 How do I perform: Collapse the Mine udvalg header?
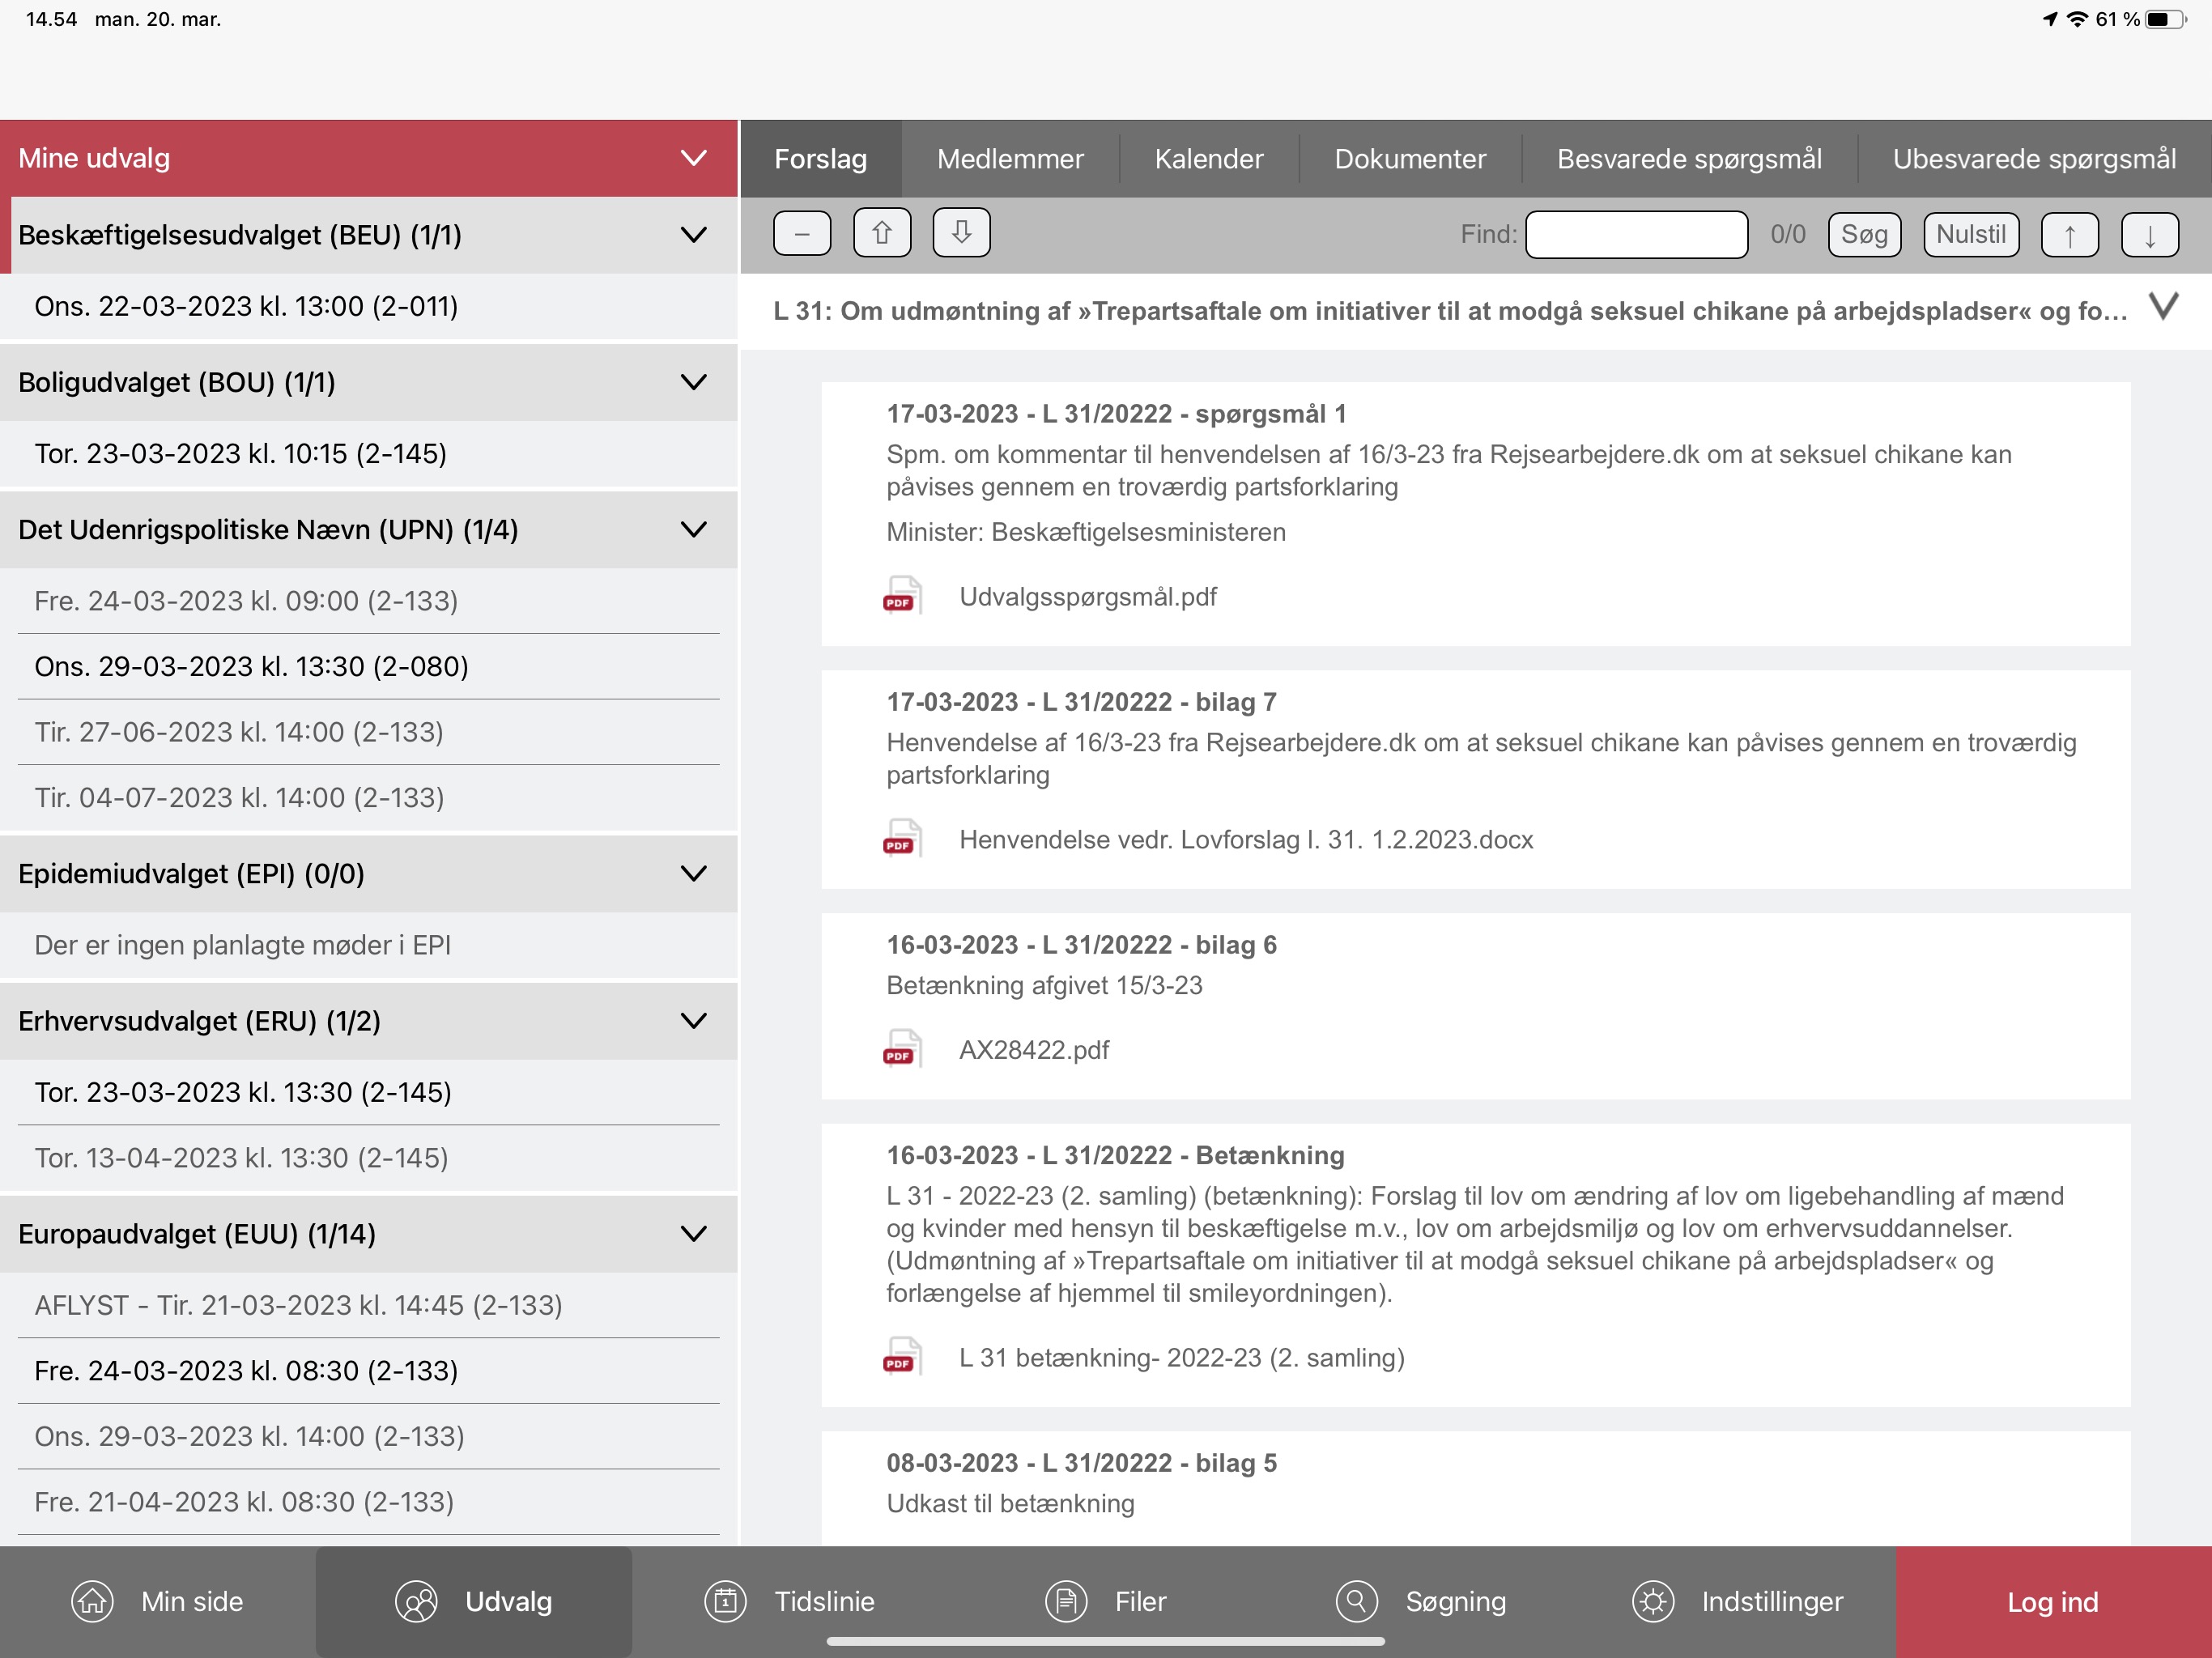tap(693, 158)
